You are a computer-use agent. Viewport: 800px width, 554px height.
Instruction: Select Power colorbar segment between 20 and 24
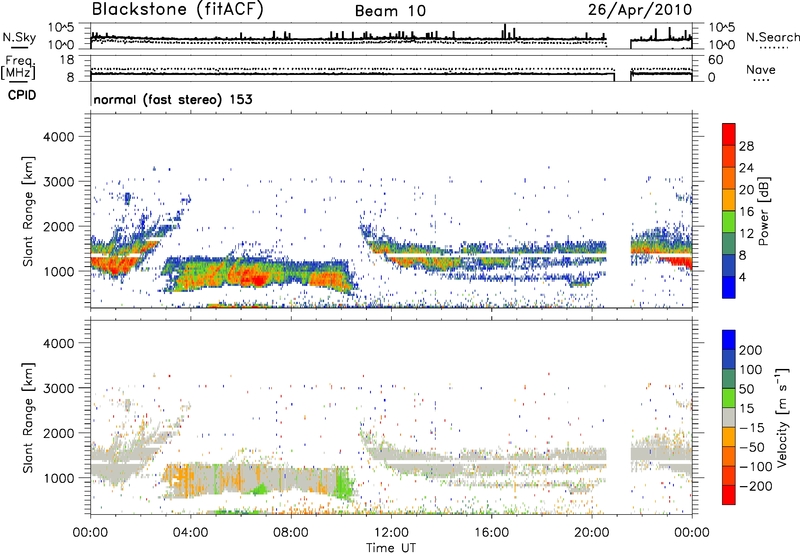[729, 178]
